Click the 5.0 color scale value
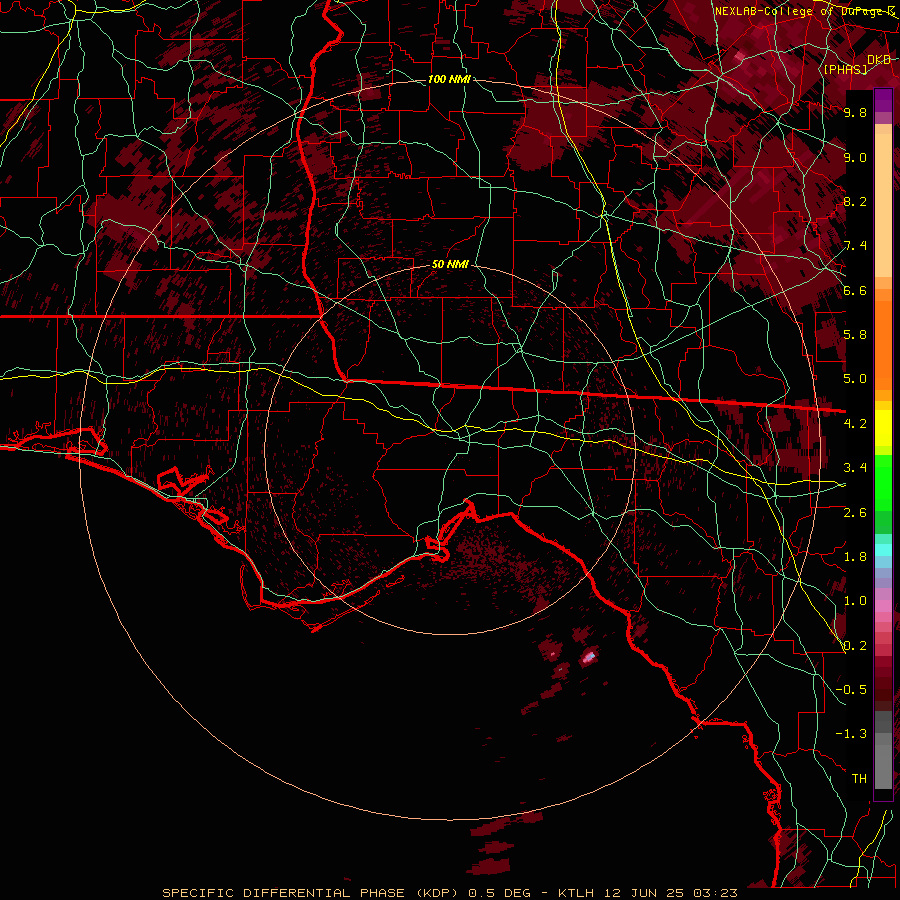Image resolution: width=900 pixels, height=900 pixels. [855, 379]
